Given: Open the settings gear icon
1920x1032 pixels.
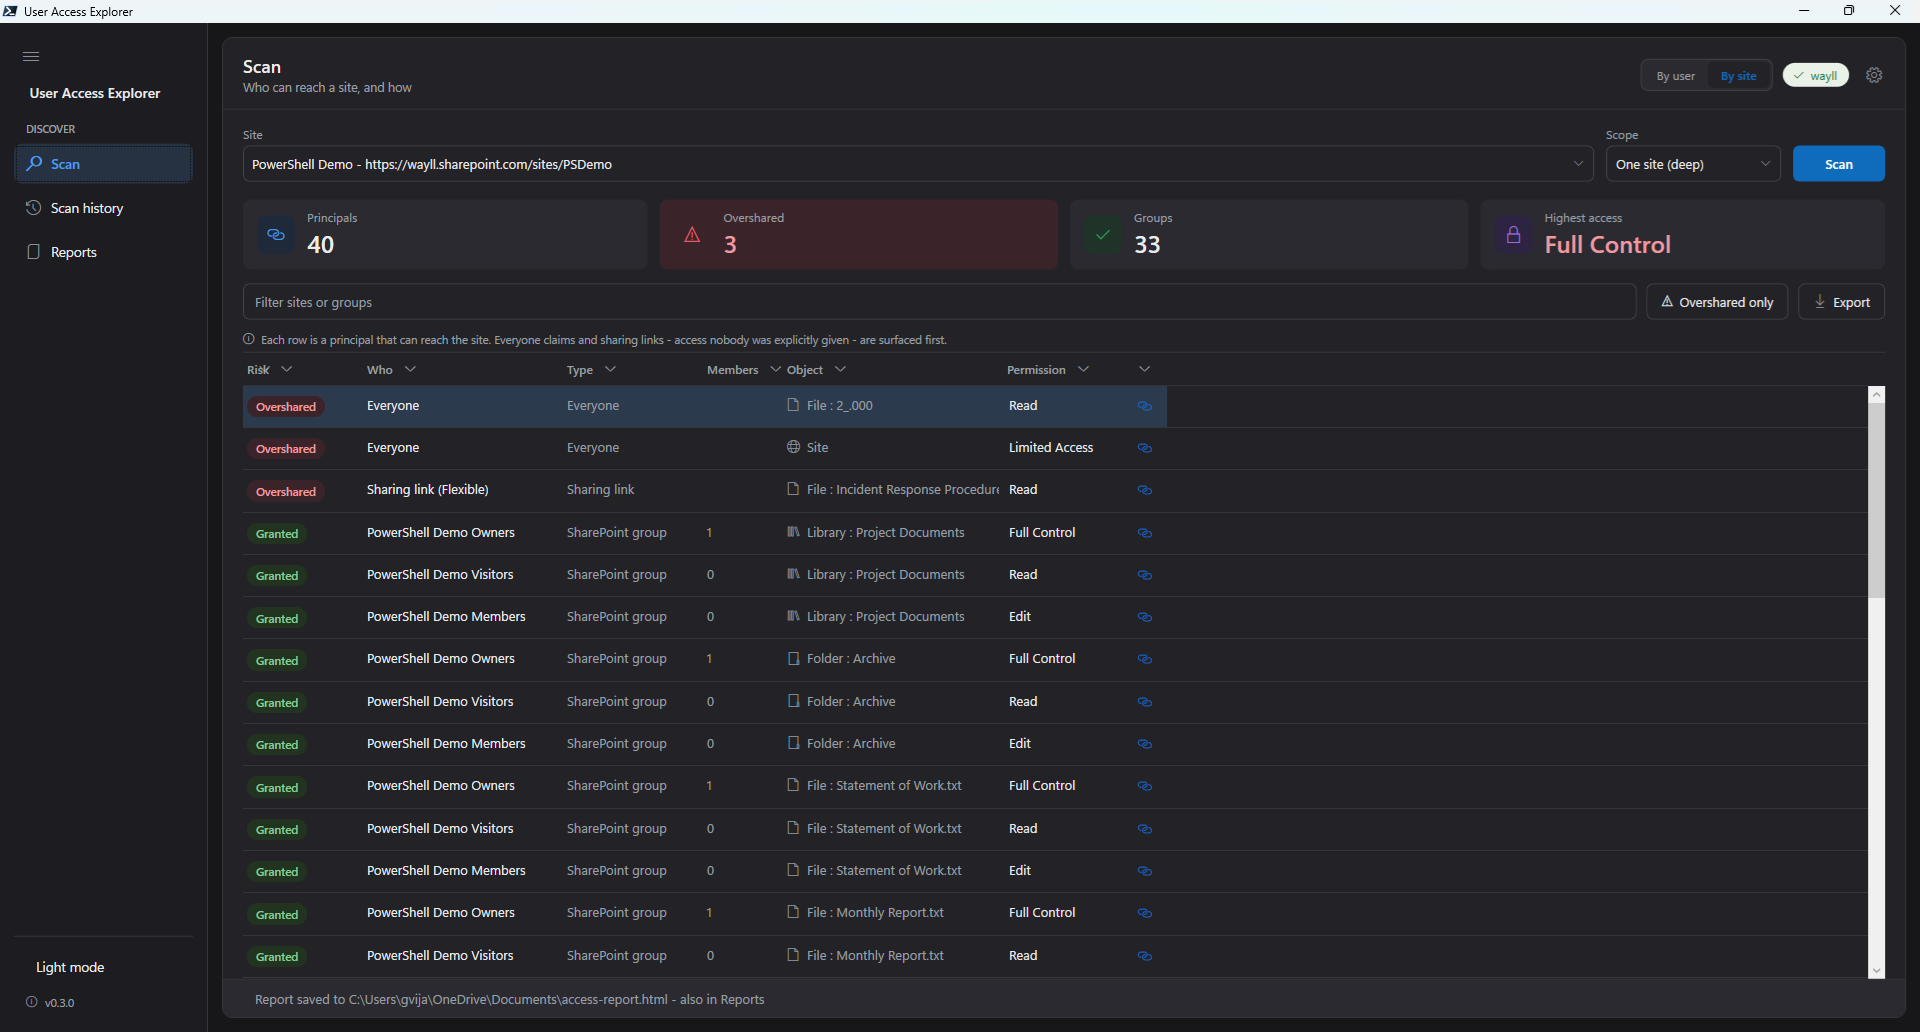Looking at the screenshot, I should pyautogui.click(x=1875, y=75).
